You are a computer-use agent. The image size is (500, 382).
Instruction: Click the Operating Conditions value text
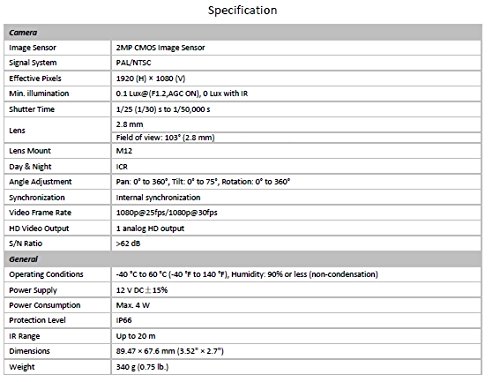247,274
